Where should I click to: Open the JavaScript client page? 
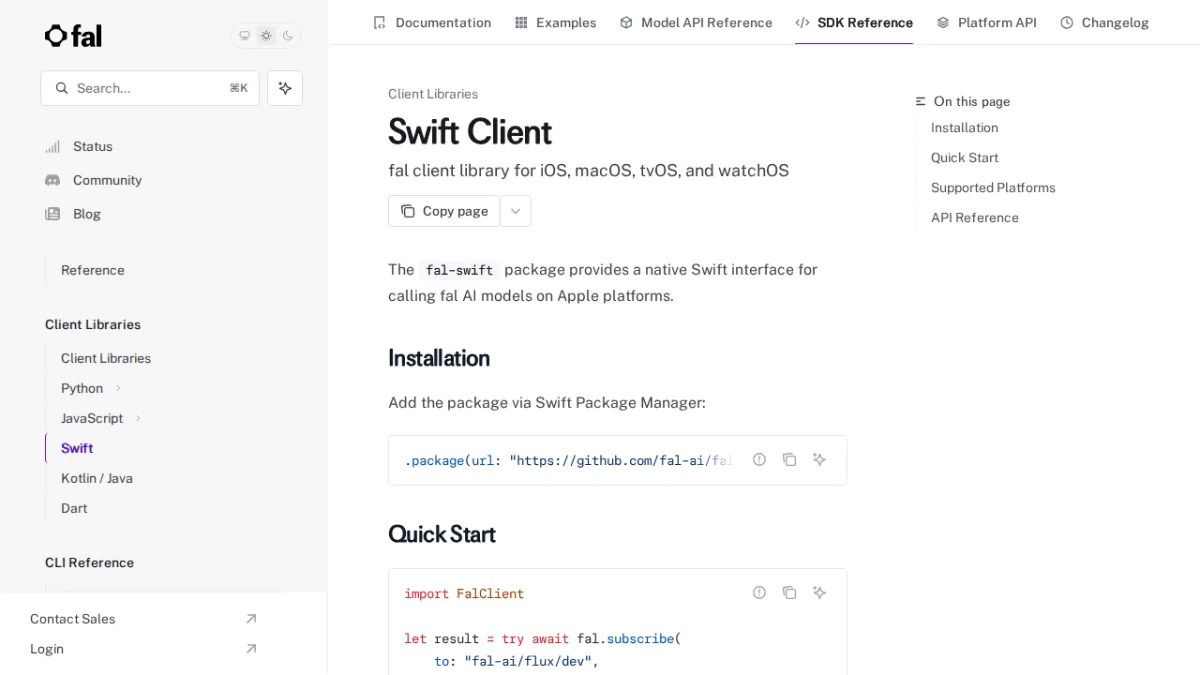click(x=92, y=418)
